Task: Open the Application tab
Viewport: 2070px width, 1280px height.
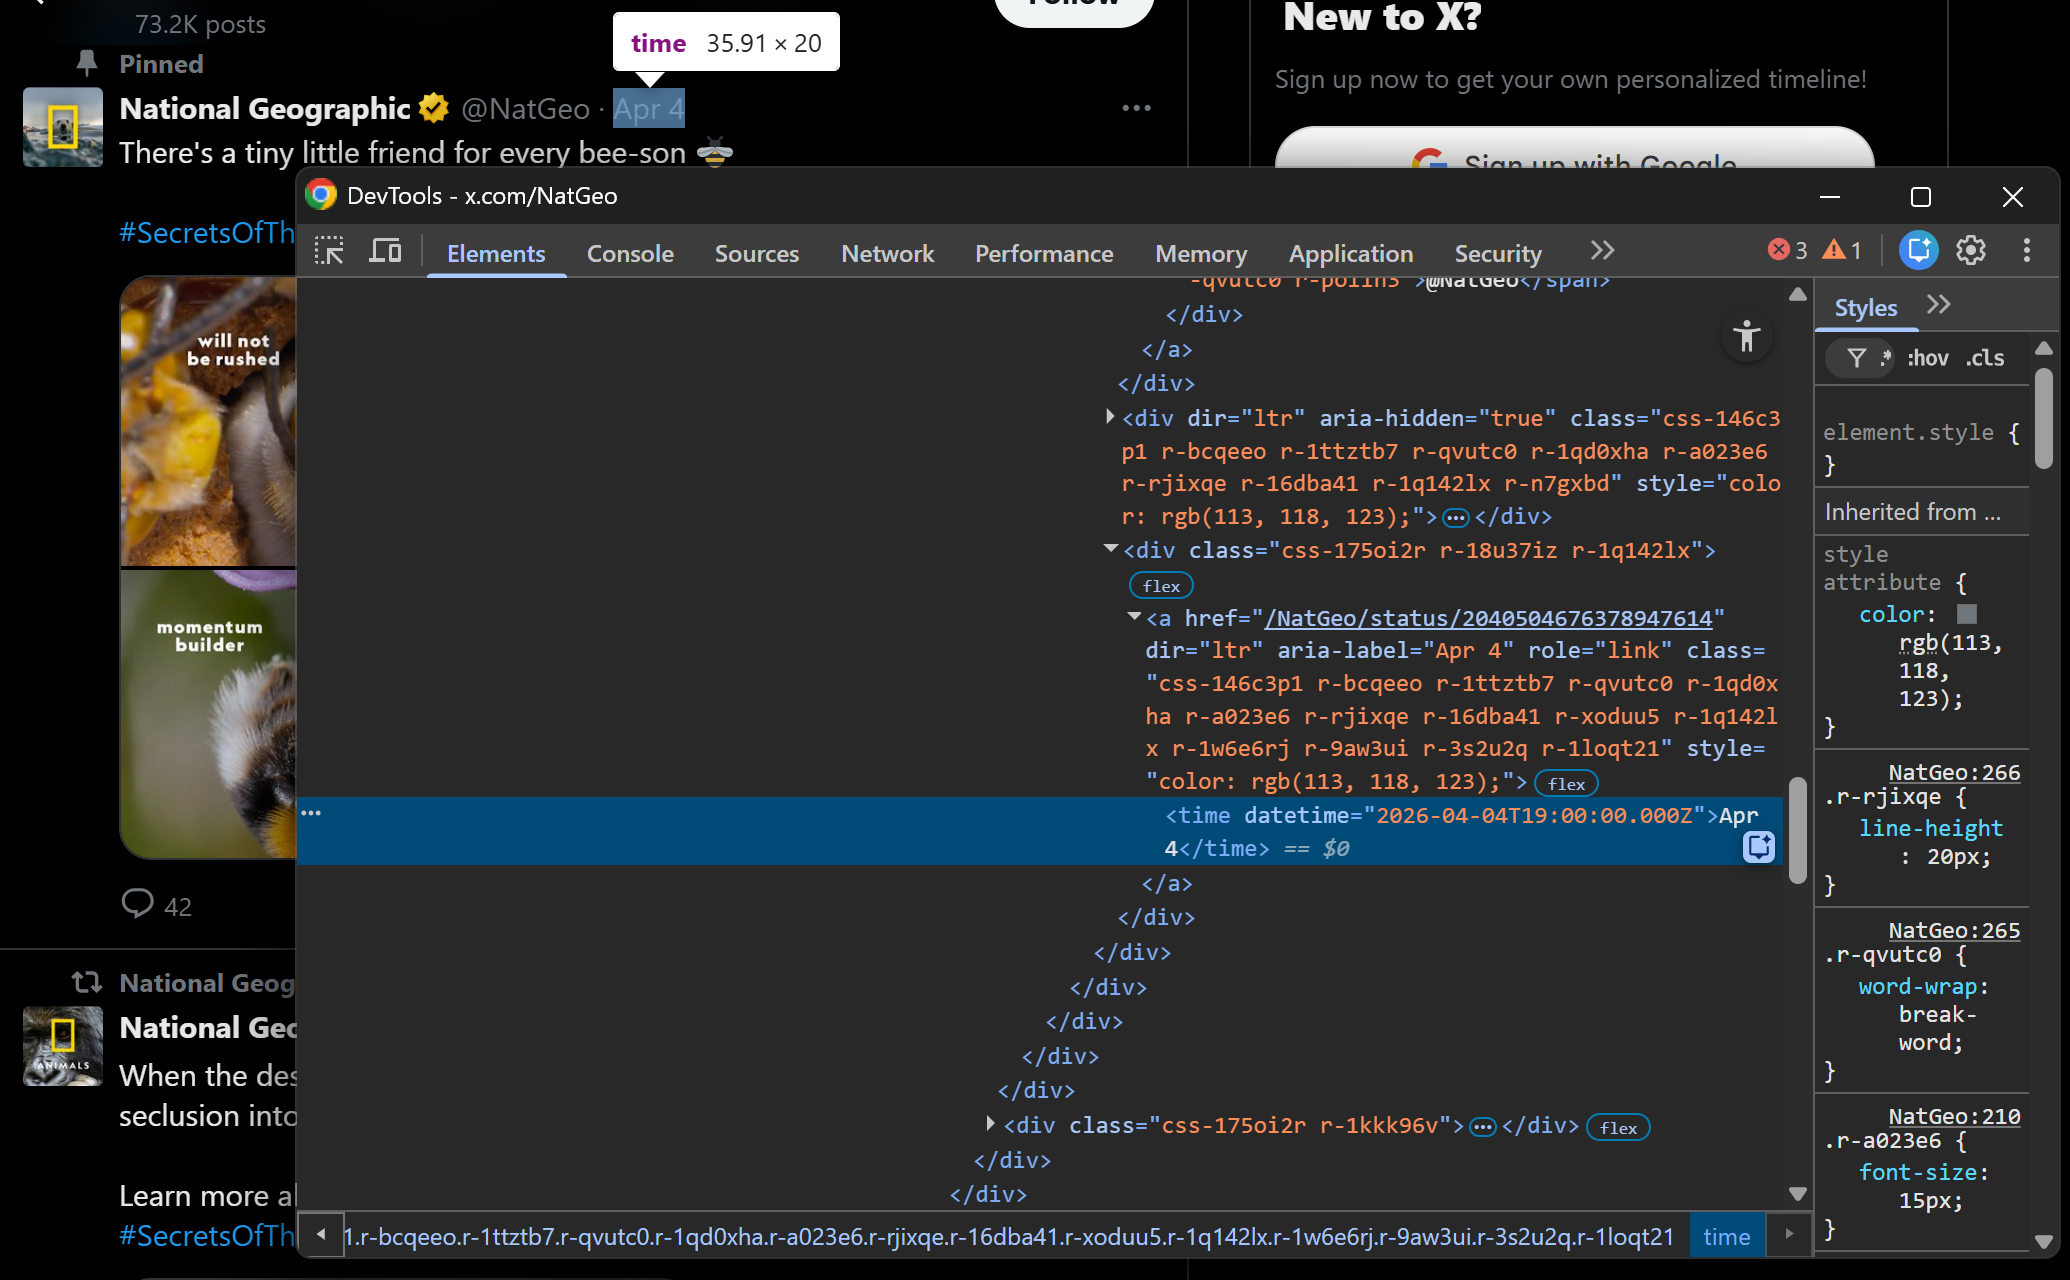Action: pos(1351,254)
